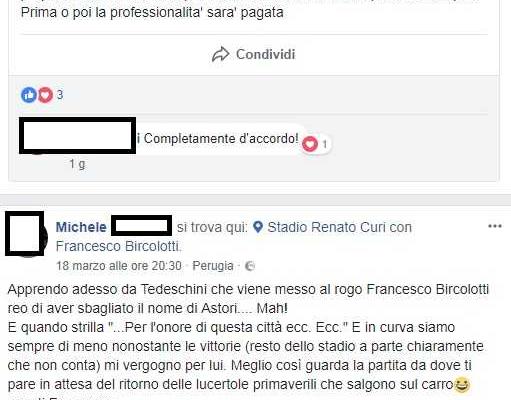Open Francesco Bircolotti tagged profile

pyautogui.click(x=118, y=246)
